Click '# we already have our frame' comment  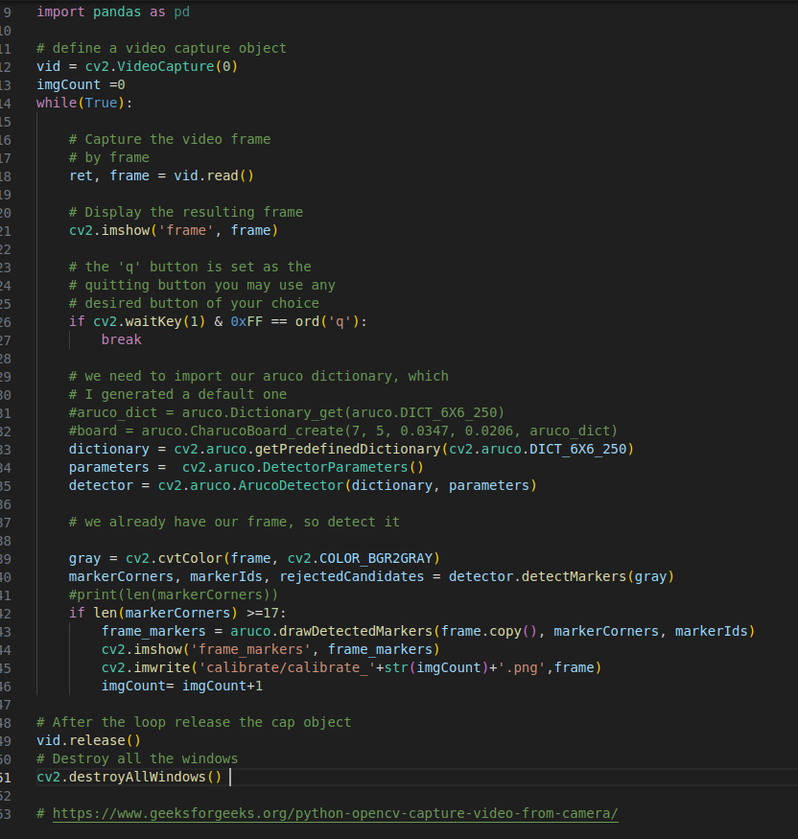point(234,521)
